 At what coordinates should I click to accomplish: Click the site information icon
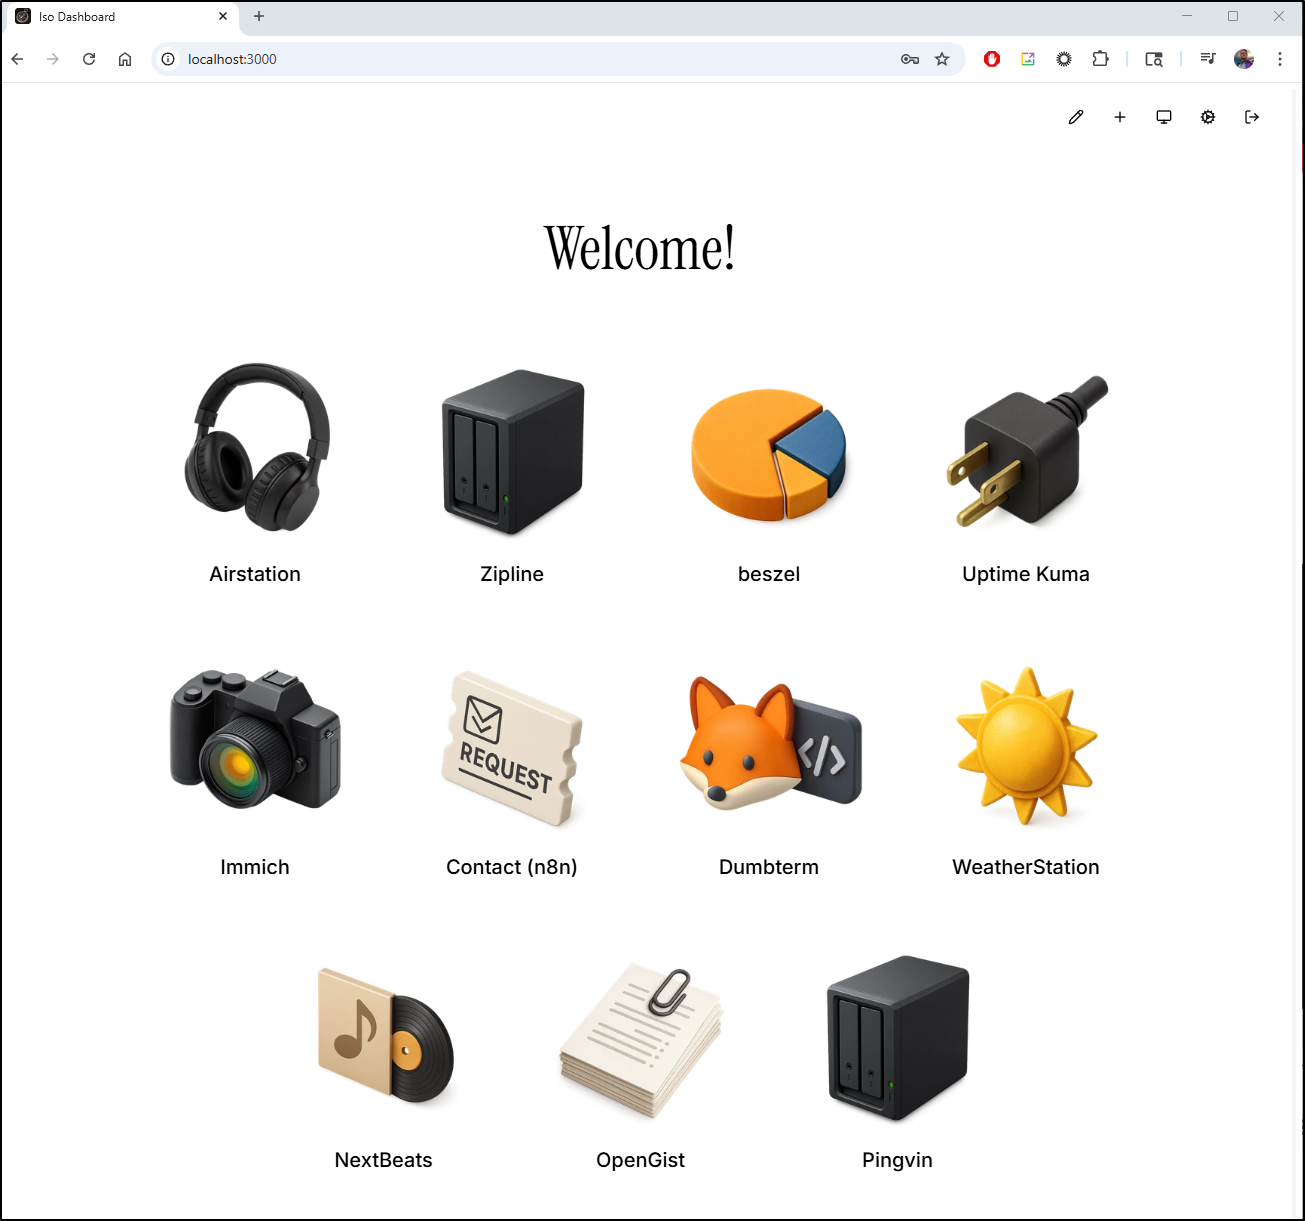(x=168, y=59)
